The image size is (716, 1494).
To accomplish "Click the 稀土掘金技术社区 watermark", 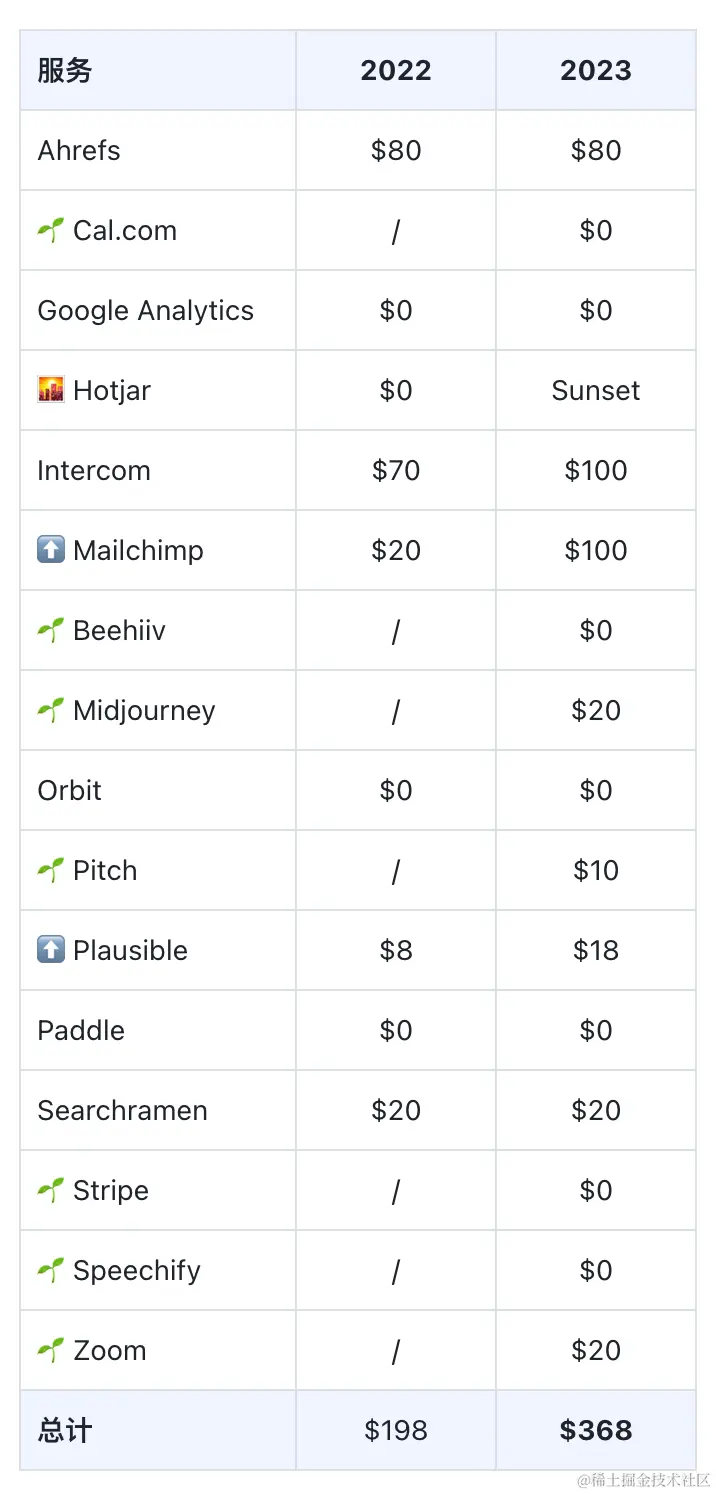I will [x=643, y=1480].
